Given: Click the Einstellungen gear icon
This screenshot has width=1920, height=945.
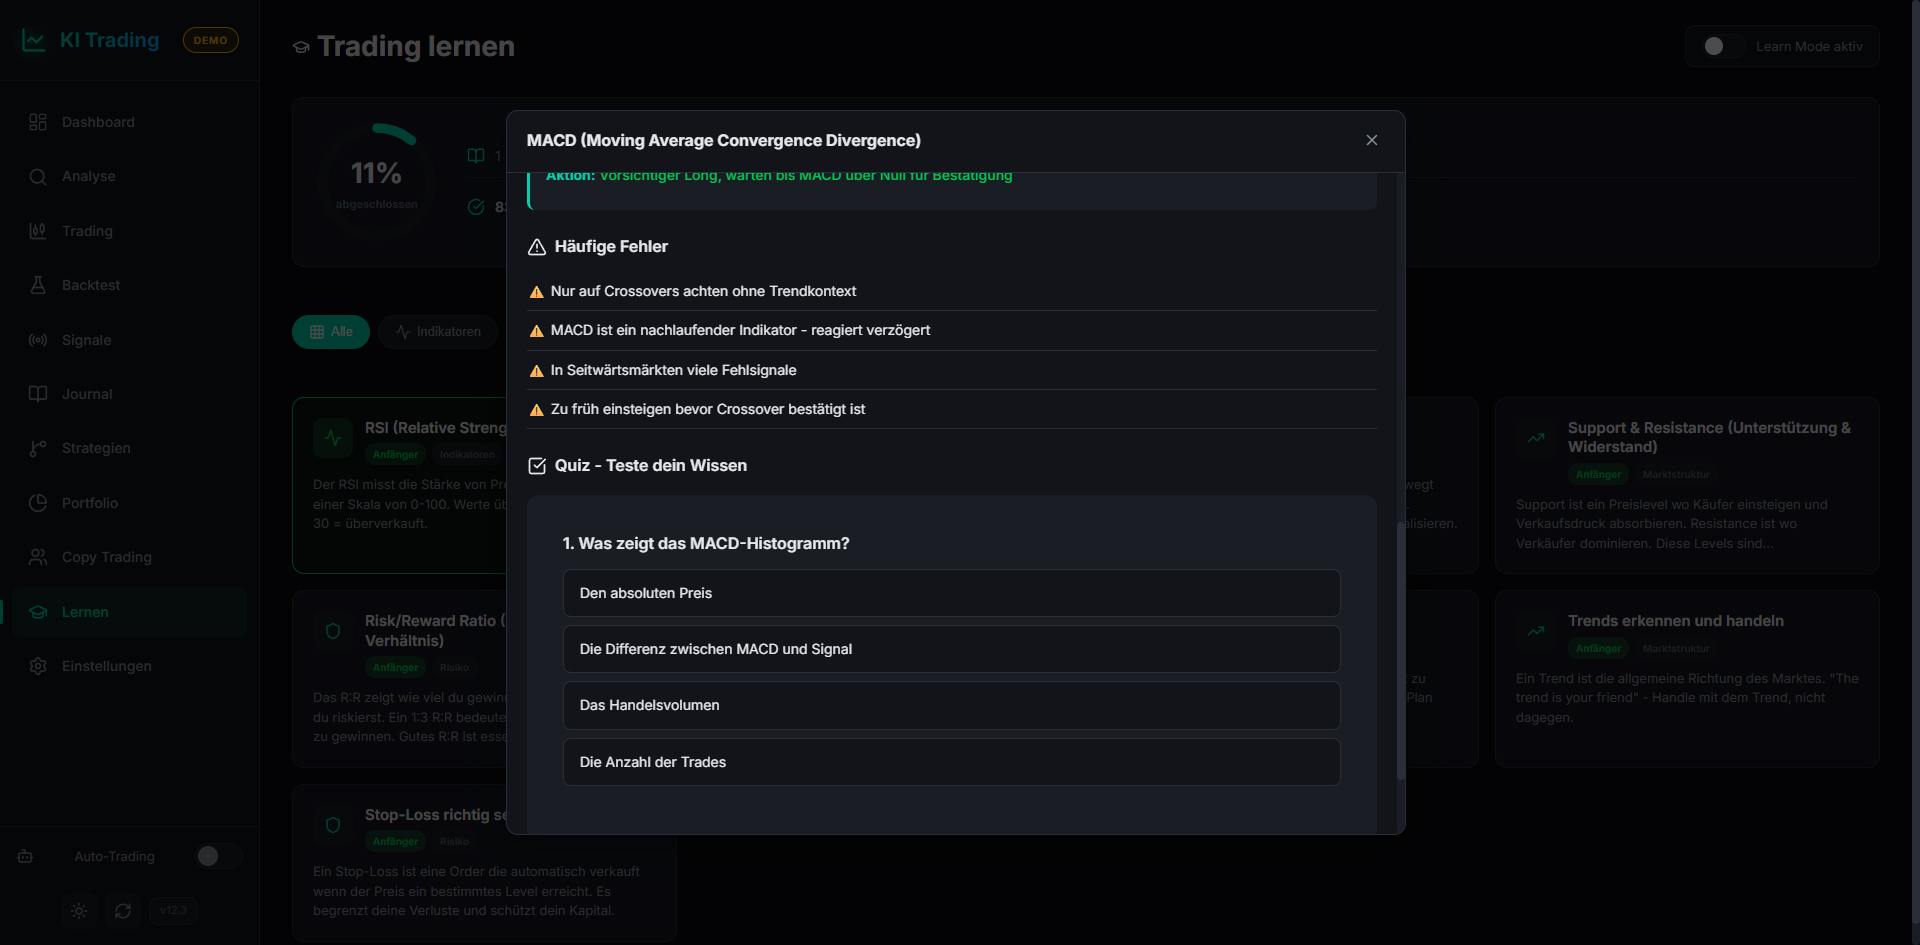Looking at the screenshot, I should [x=38, y=666].
